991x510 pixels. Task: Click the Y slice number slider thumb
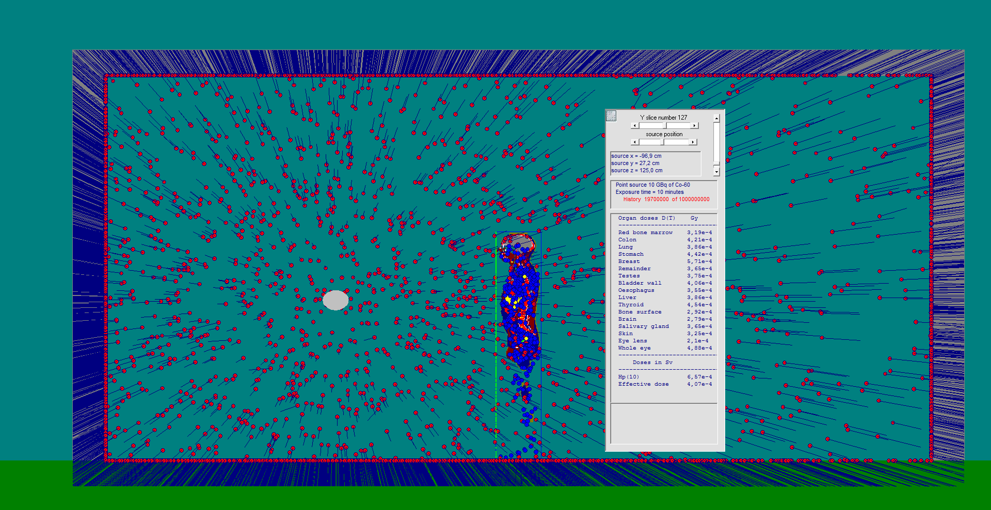(665, 126)
